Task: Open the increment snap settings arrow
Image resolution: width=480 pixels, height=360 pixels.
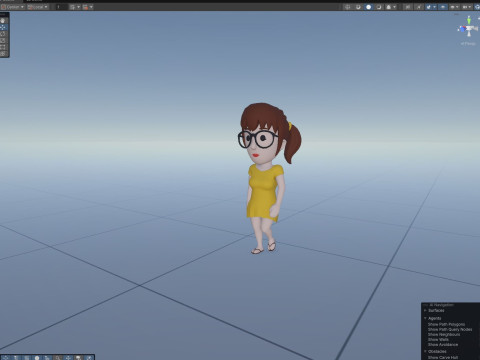Action: click(91, 7)
